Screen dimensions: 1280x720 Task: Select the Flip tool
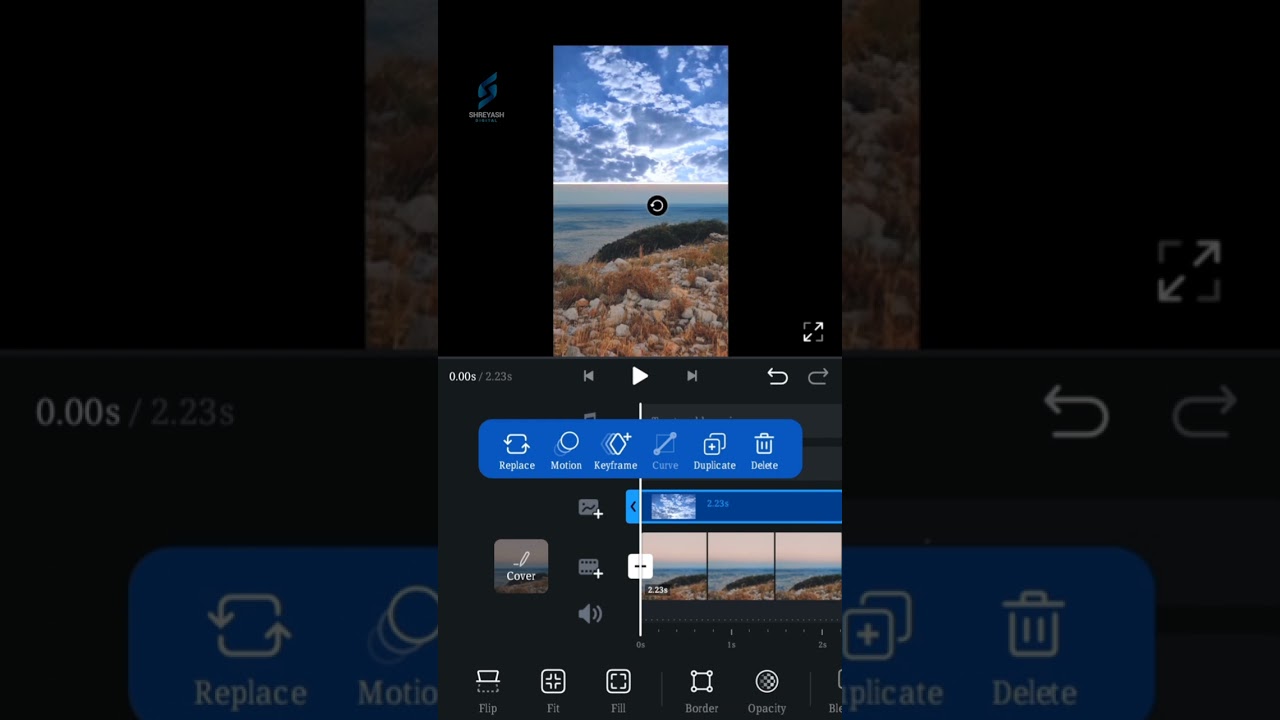[488, 691]
